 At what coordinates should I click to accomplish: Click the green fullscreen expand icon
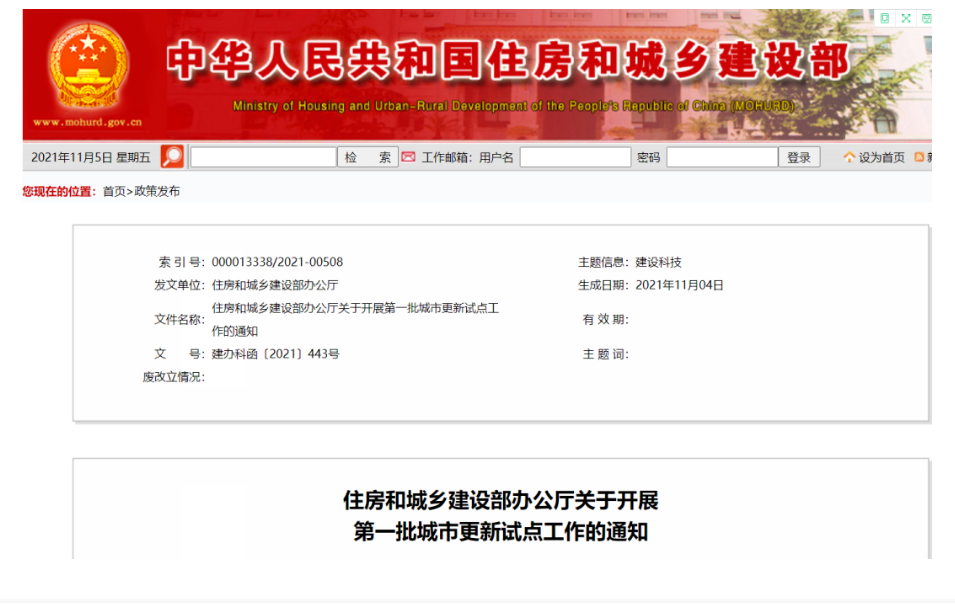pyautogui.click(x=906, y=18)
